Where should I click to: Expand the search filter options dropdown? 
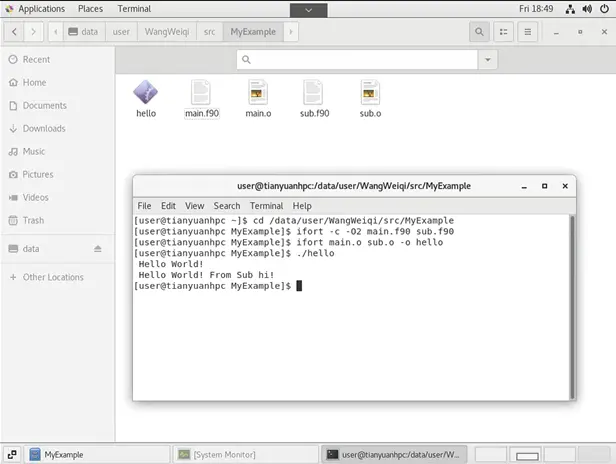[488, 60]
